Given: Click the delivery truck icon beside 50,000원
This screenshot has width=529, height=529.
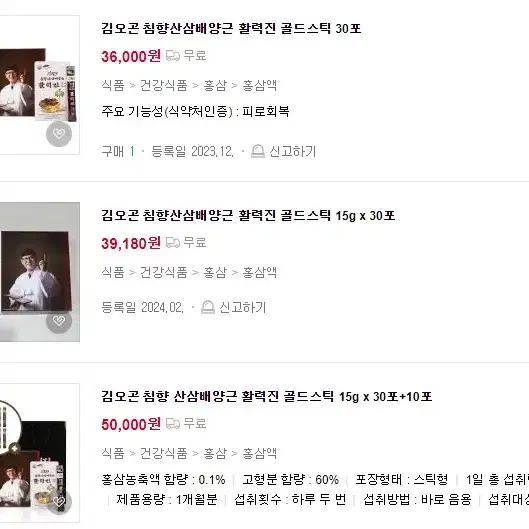Looking at the screenshot, I should pyautogui.click(x=173, y=424).
